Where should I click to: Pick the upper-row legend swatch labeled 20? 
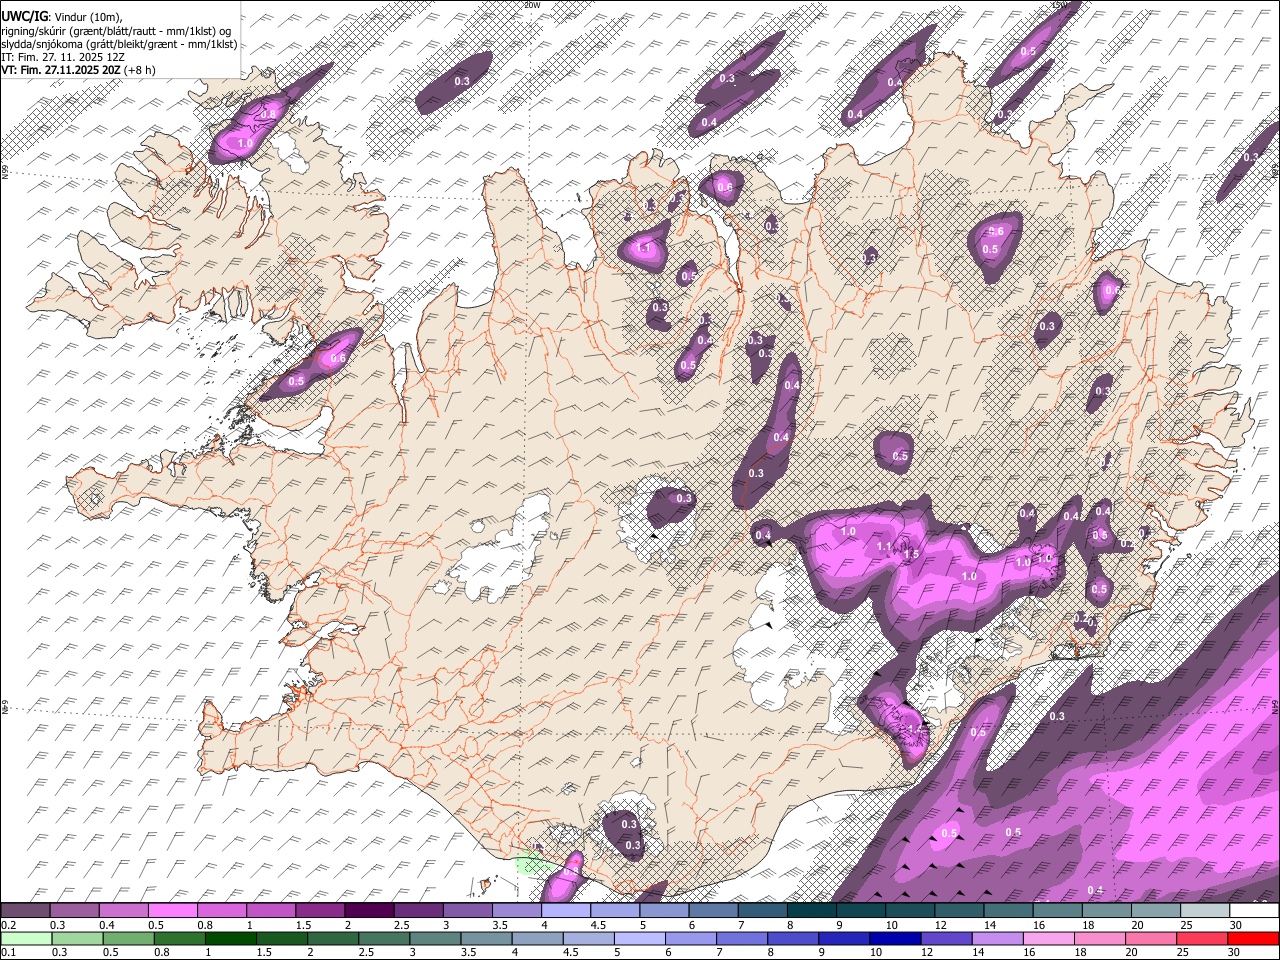point(1157,911)
